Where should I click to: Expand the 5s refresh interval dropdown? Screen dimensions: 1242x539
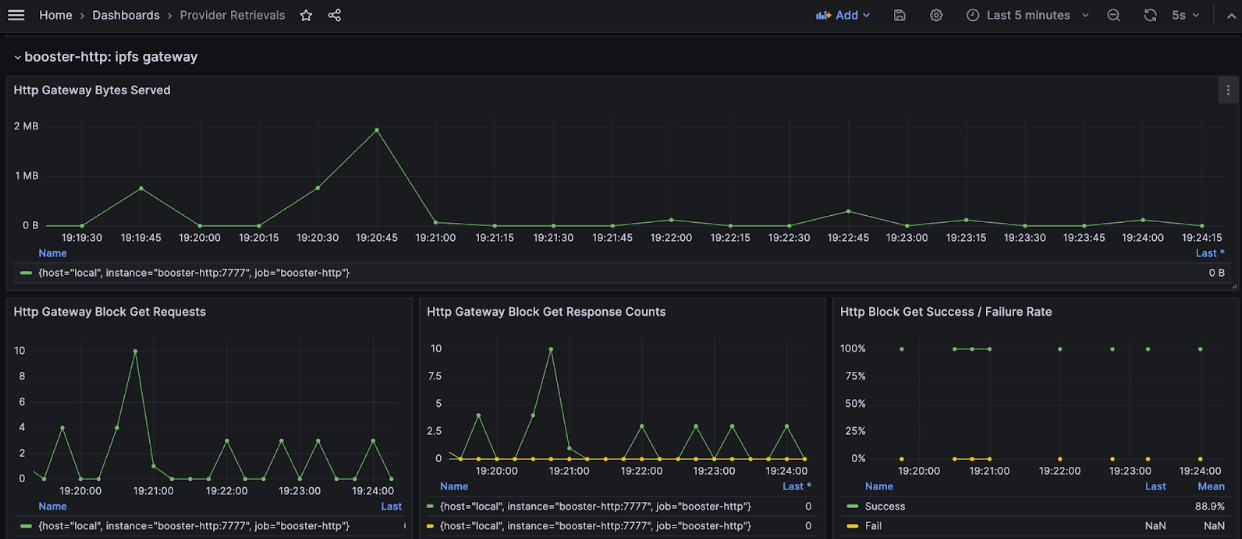[1186, 15]
